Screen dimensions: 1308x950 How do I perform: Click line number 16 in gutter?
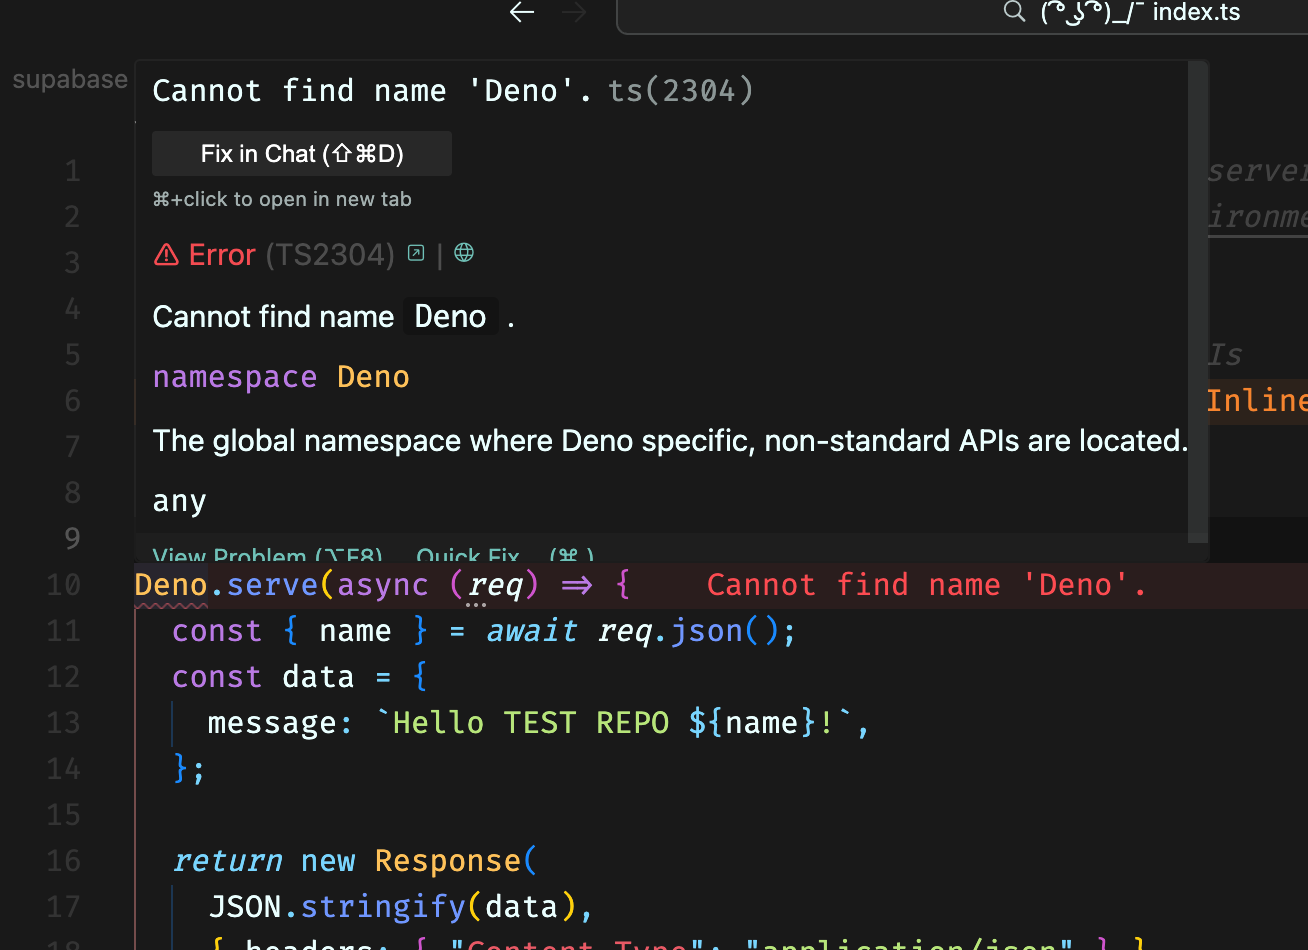point(63,861)
